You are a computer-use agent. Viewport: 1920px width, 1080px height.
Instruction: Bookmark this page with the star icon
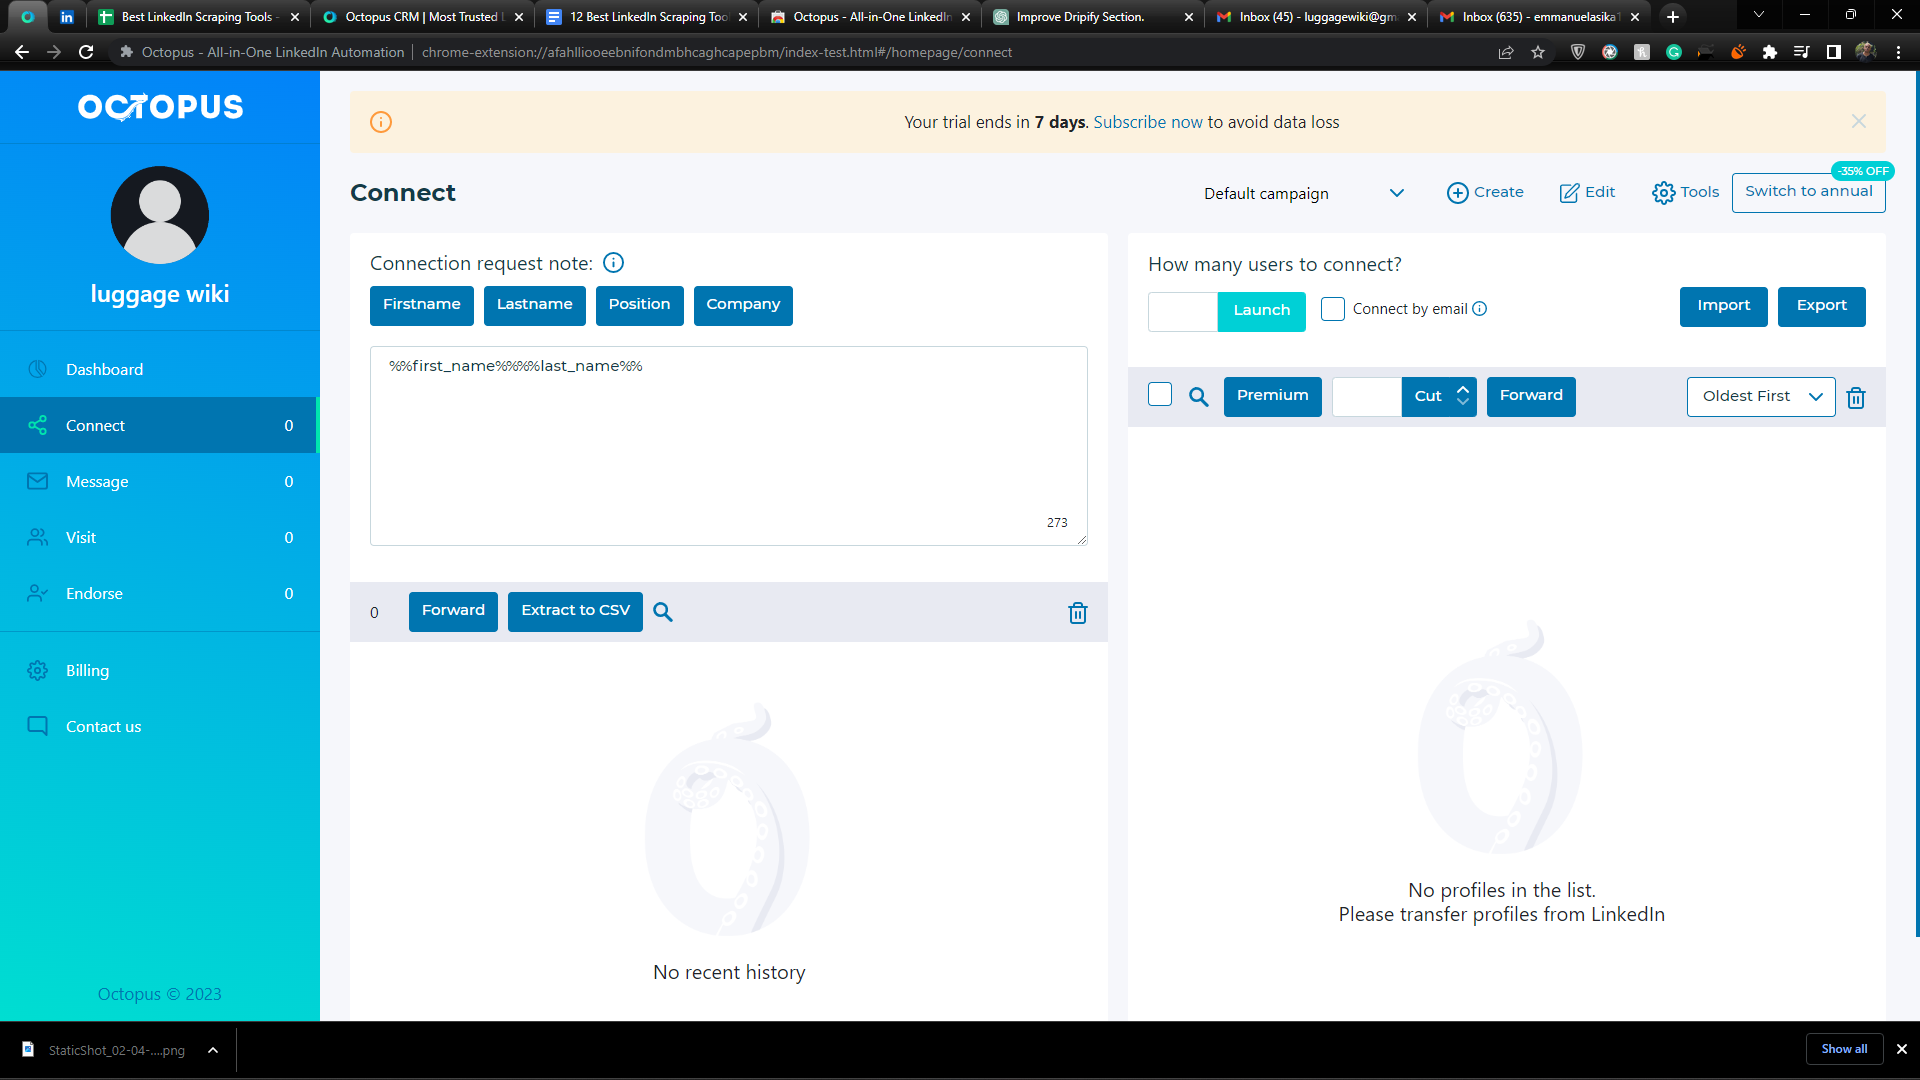[x=1538, y=52]
